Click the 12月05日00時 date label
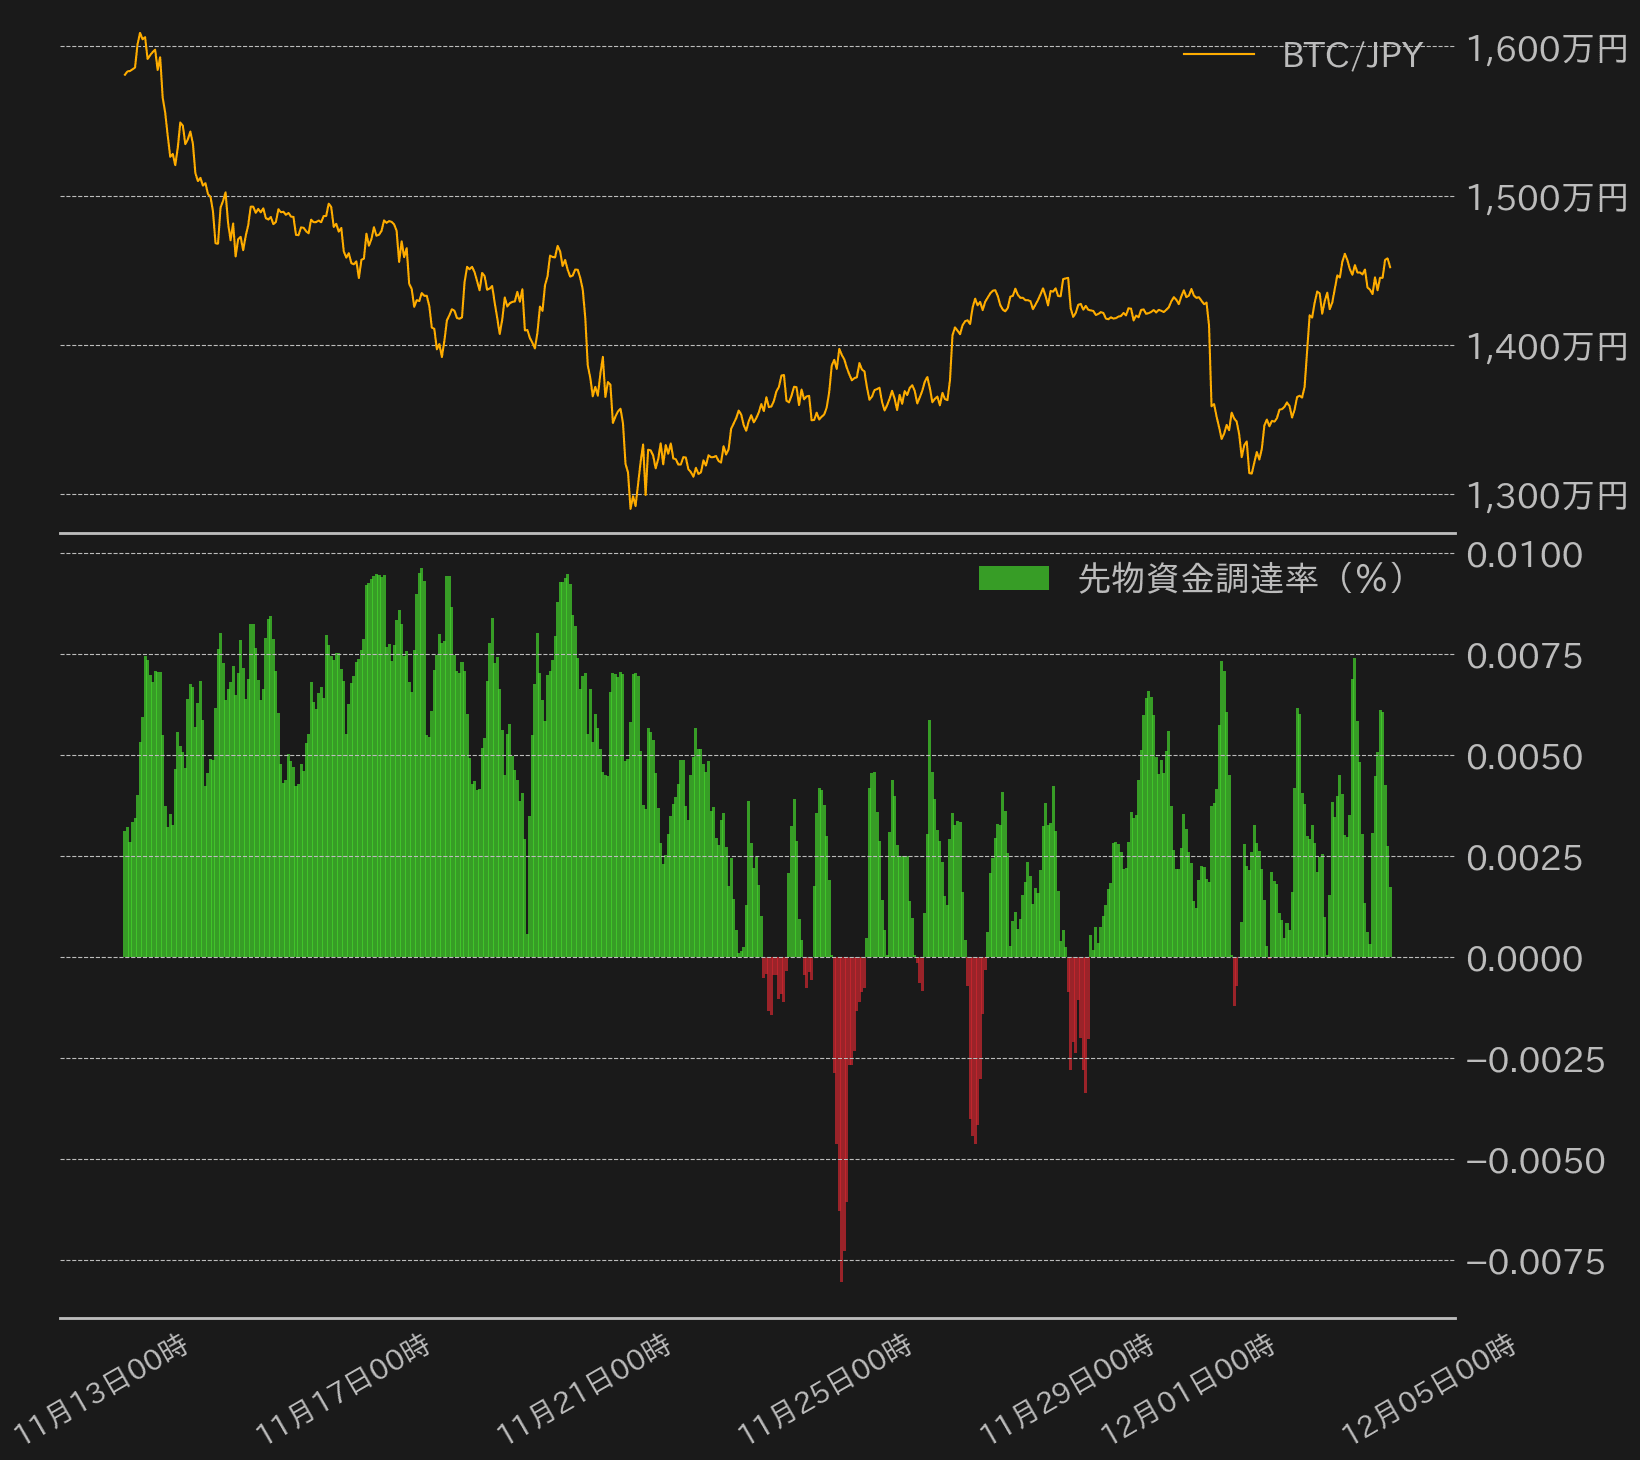 tap(1429, 1388)
